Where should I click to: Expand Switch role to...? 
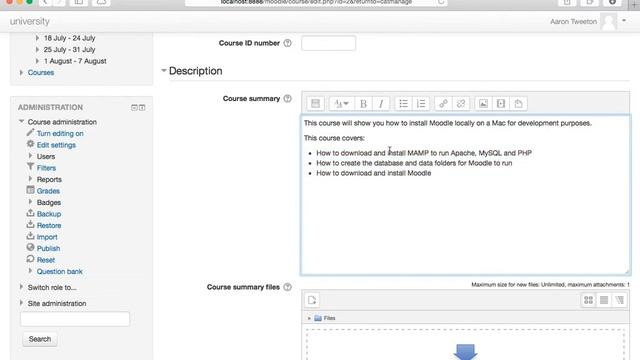click(x=21, y=287)
